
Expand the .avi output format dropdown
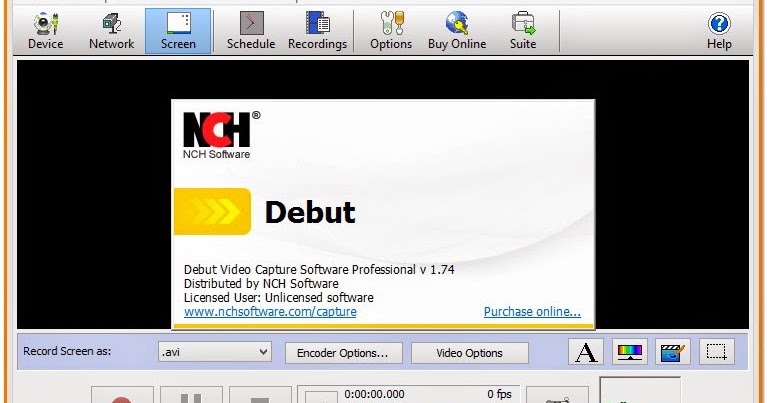coord(215,352)
